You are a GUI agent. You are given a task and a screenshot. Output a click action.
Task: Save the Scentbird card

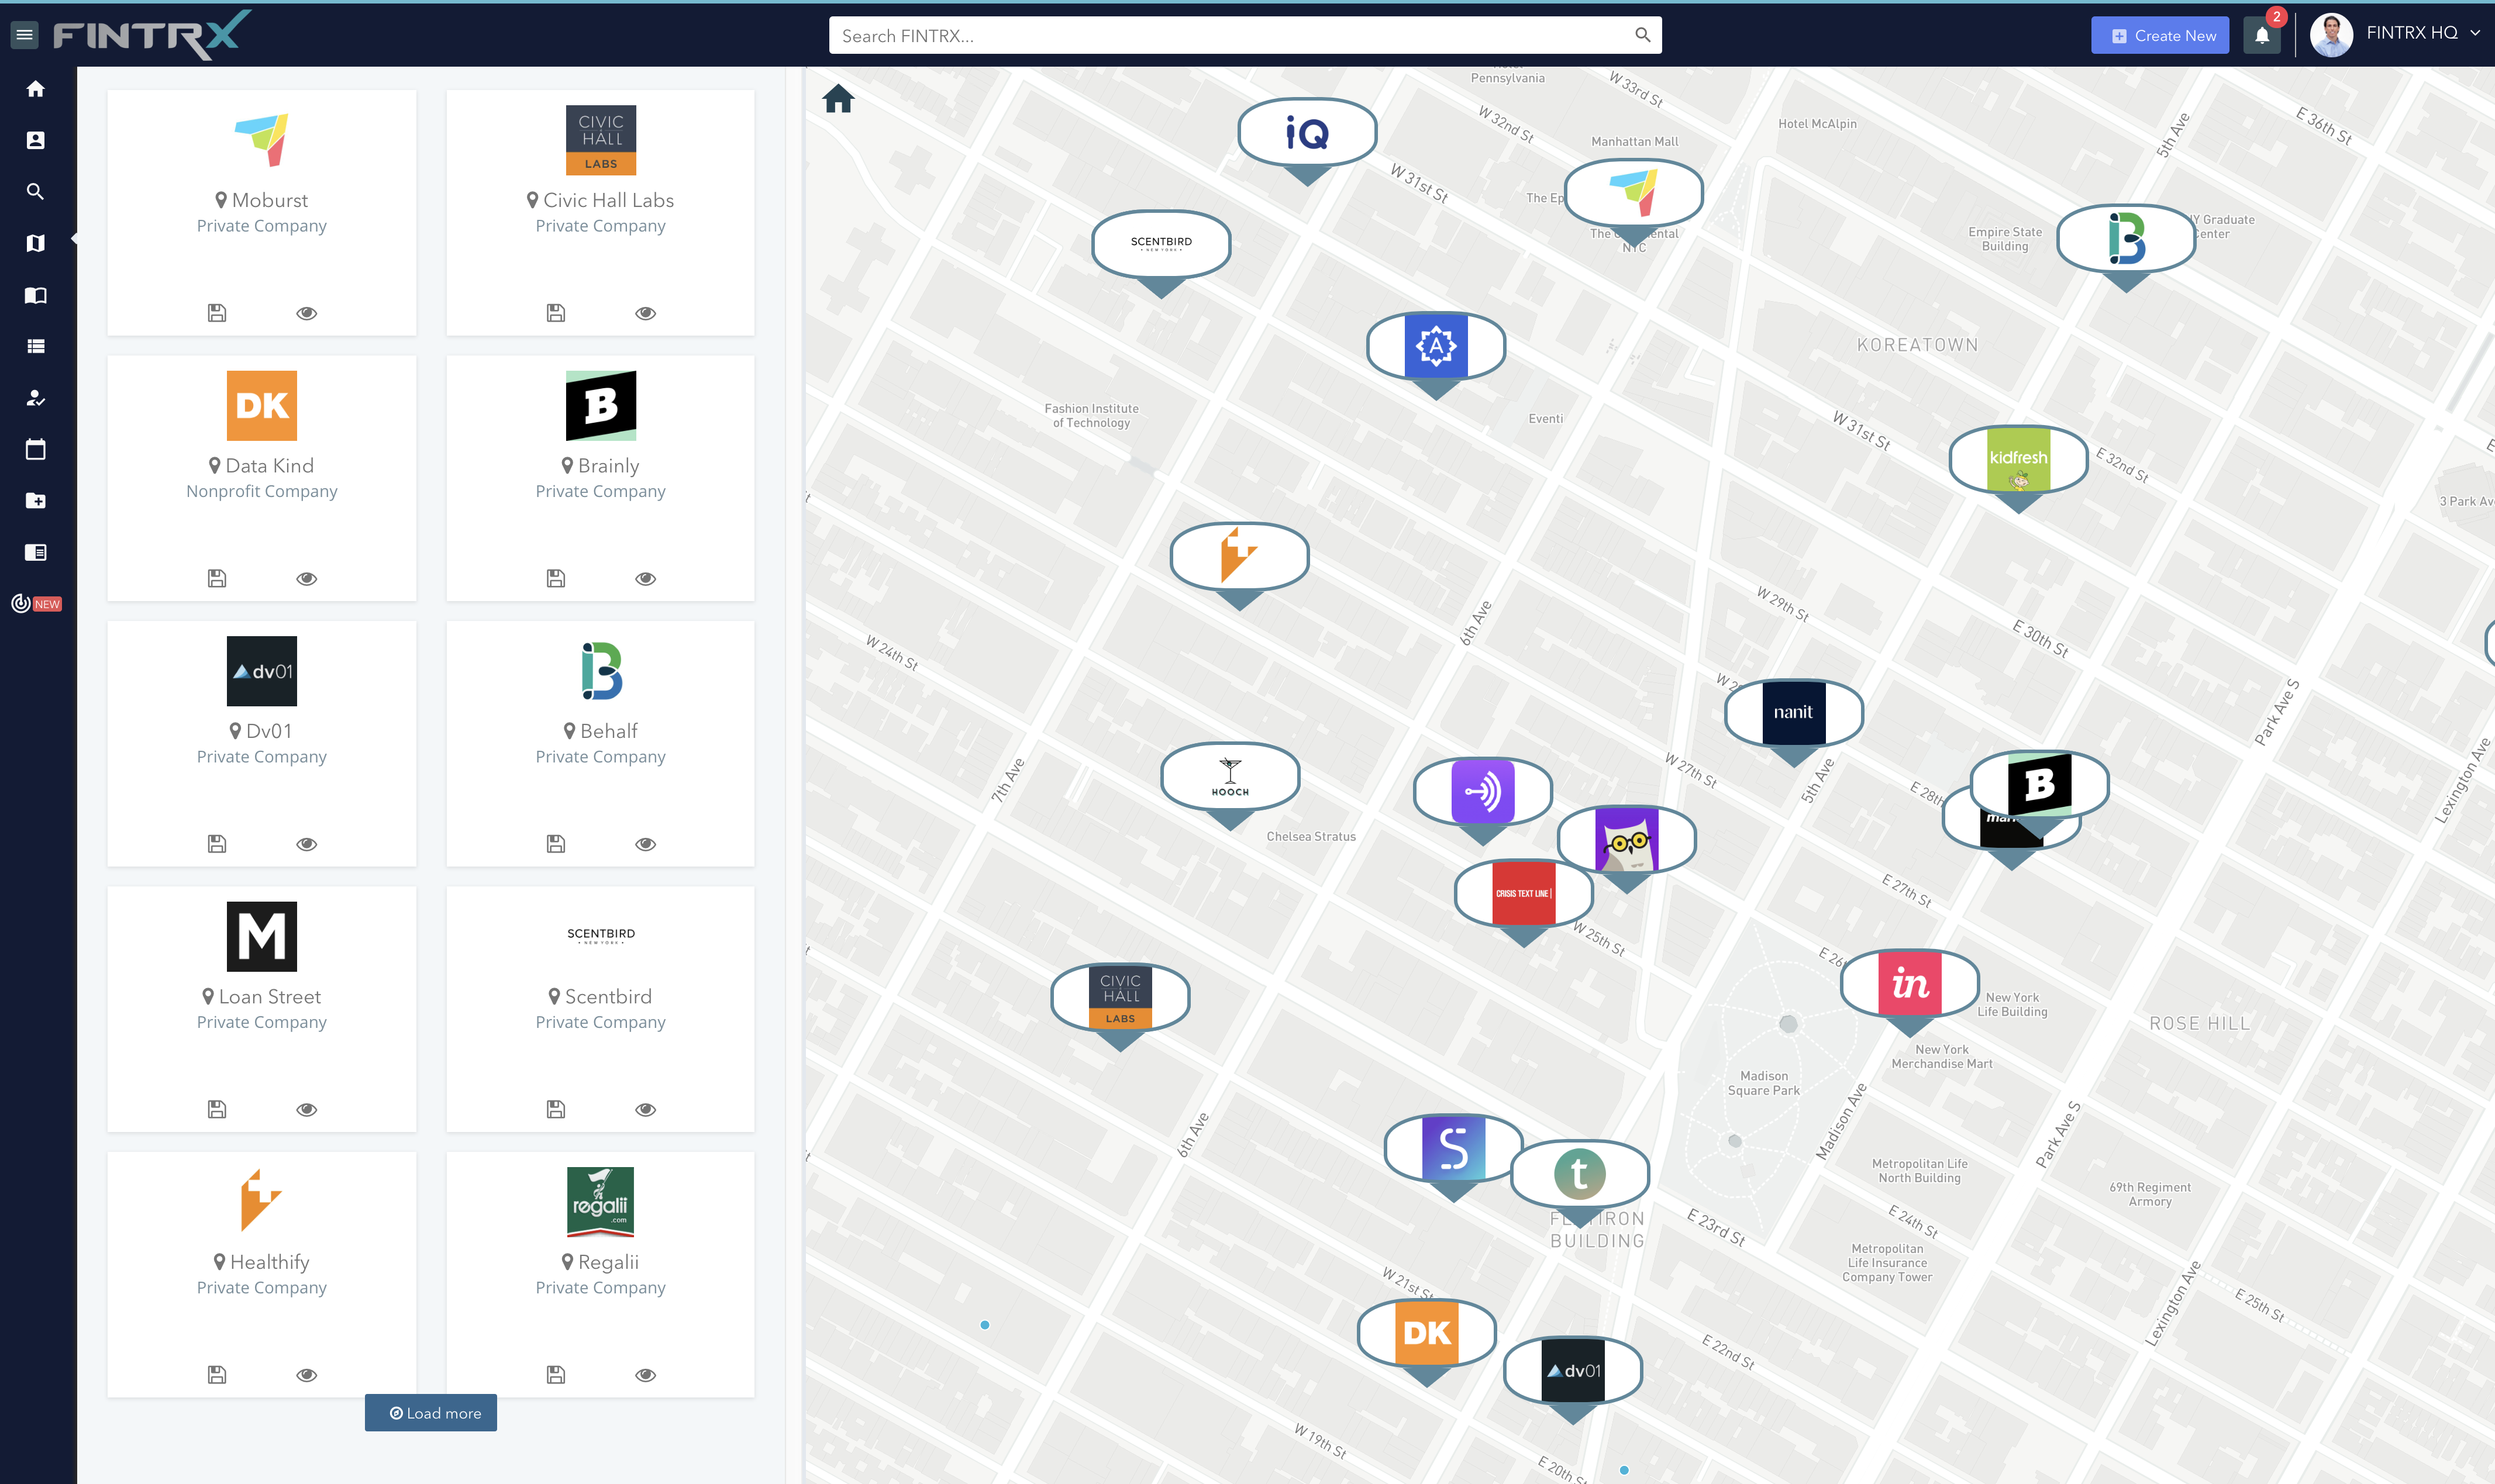(556, 1109)
